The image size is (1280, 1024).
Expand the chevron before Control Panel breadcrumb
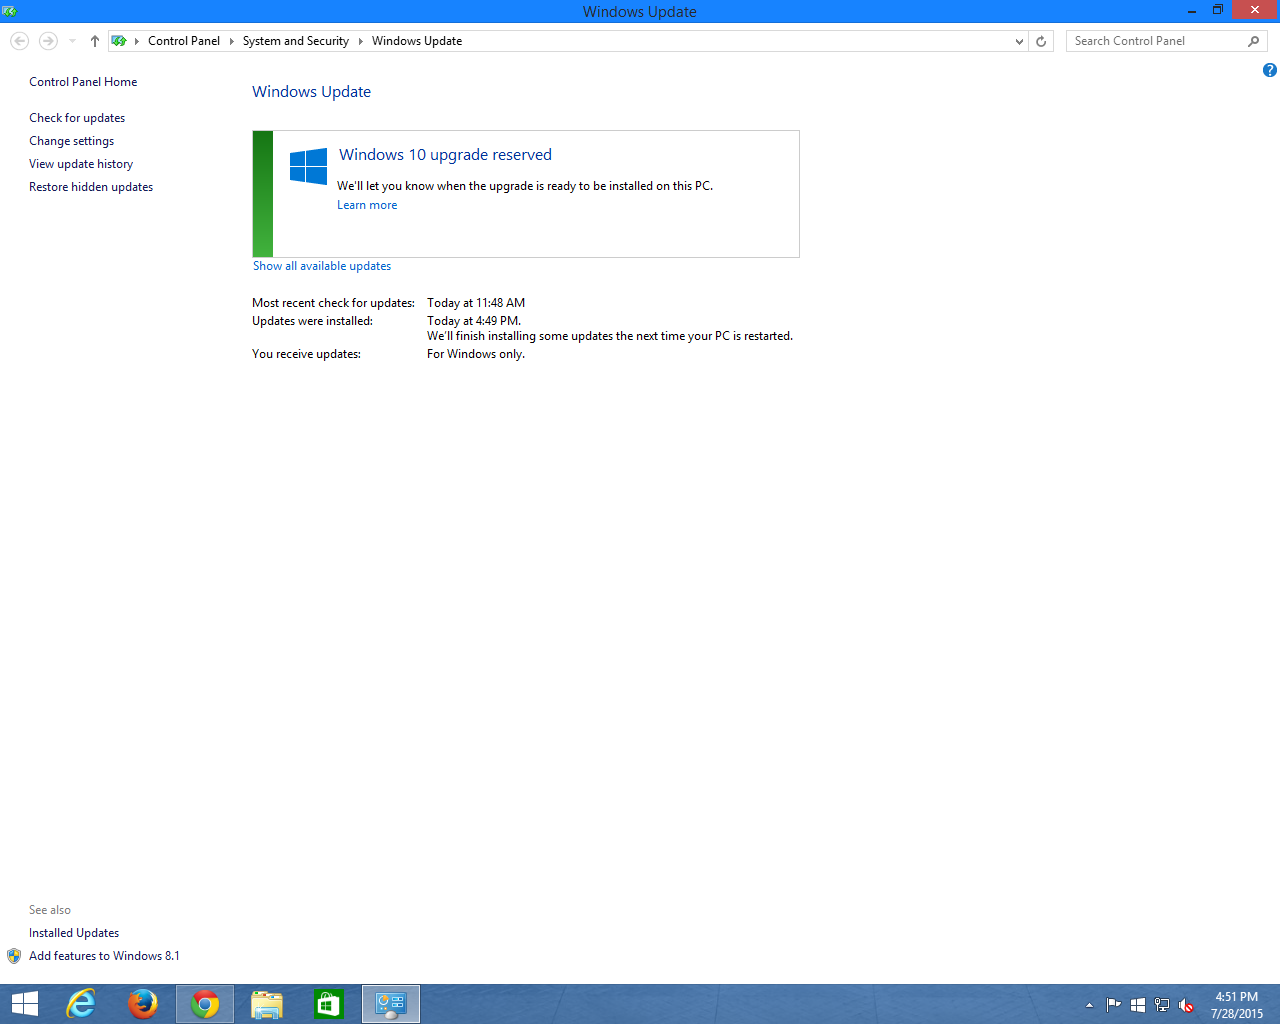[137, 41]
